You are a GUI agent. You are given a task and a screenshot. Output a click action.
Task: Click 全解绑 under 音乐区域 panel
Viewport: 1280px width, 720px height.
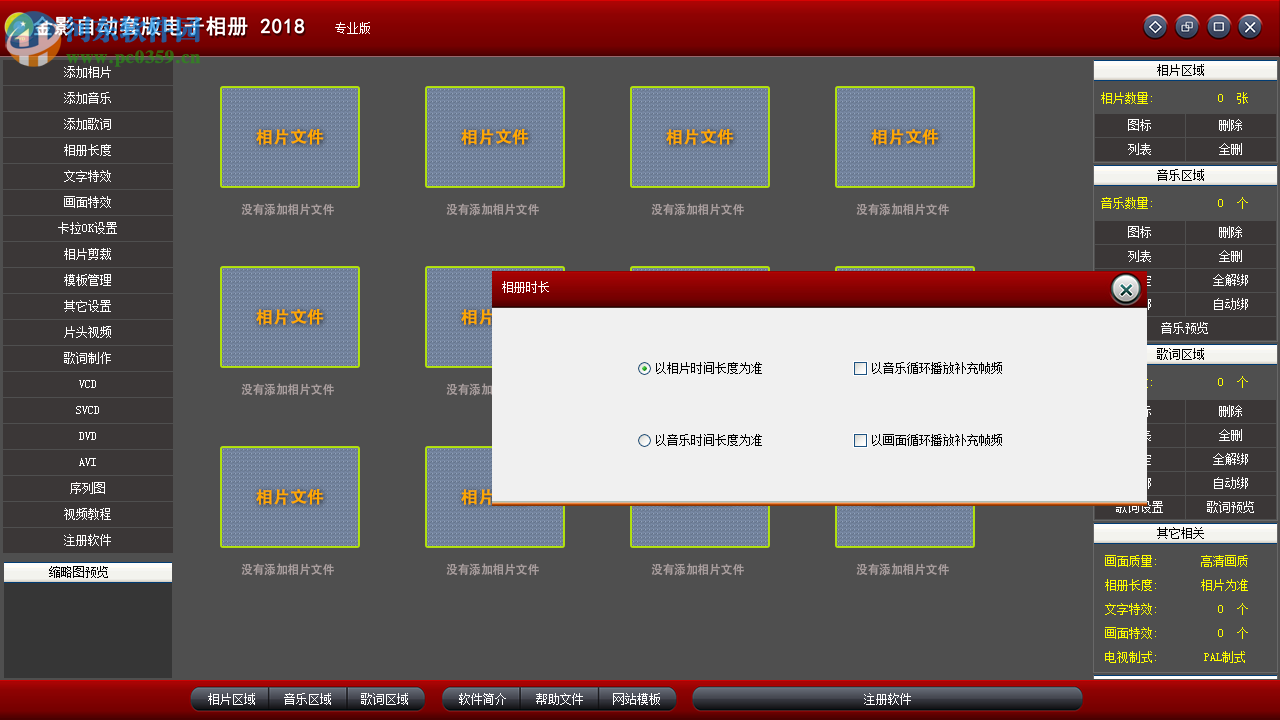(x=1231, y=280)
